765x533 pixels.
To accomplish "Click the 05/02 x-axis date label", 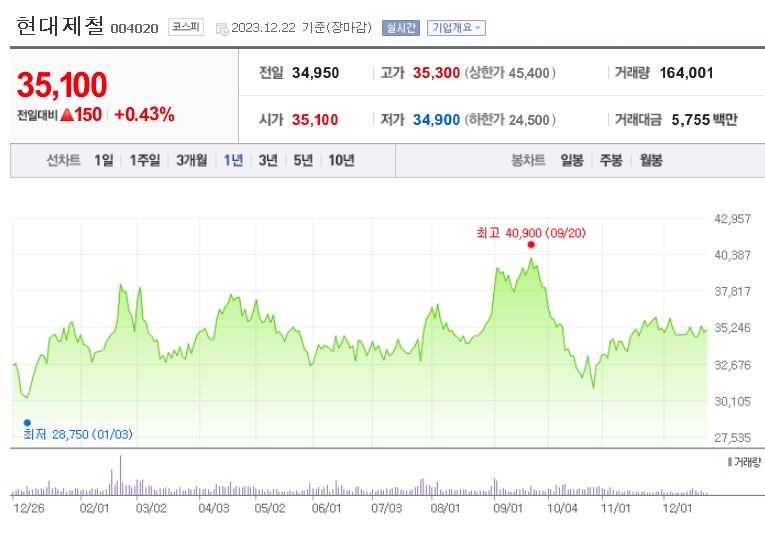I will click(x=270, y=508).
